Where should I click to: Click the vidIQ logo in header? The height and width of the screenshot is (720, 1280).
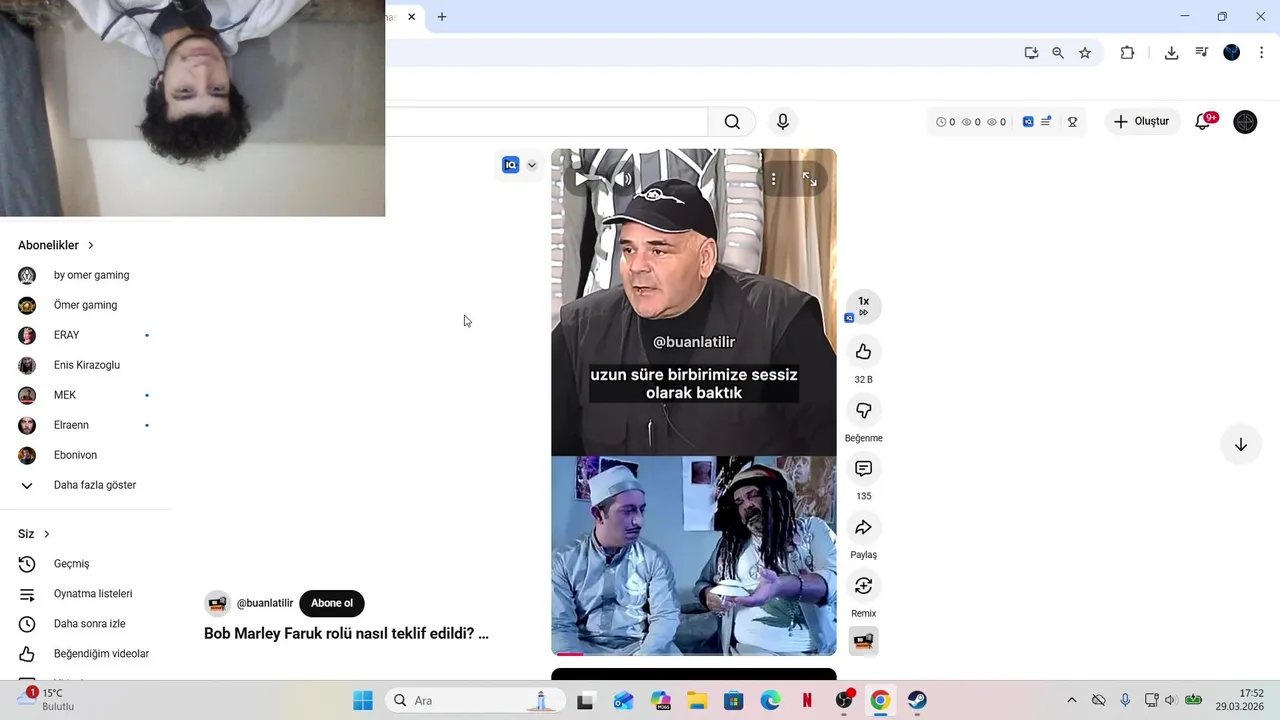1028,122
